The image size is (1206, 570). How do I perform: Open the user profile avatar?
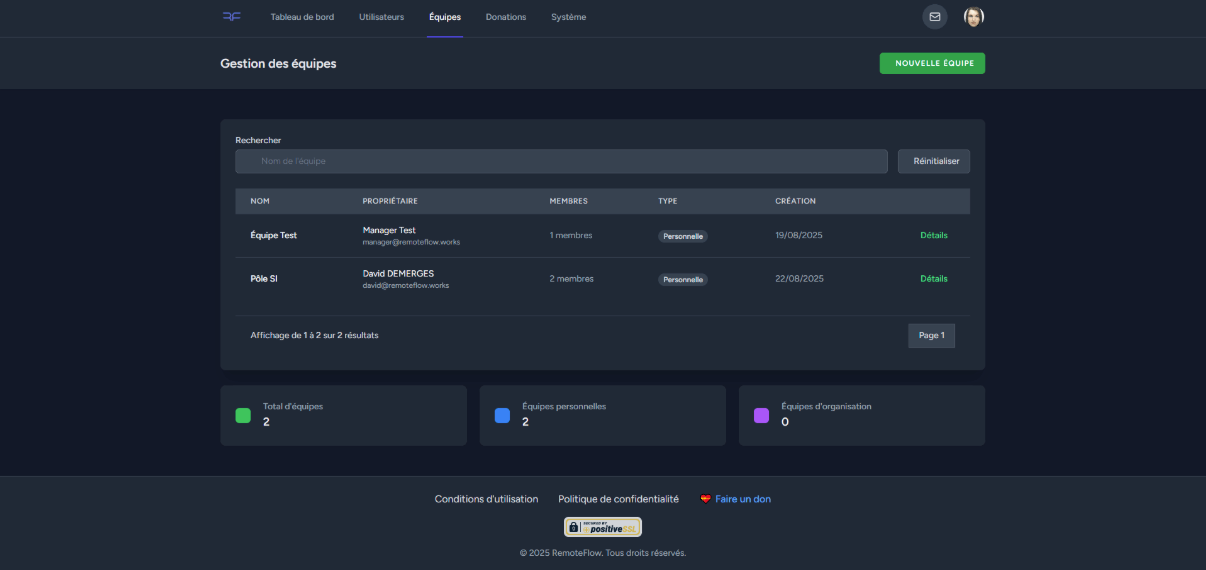(973, 17)
